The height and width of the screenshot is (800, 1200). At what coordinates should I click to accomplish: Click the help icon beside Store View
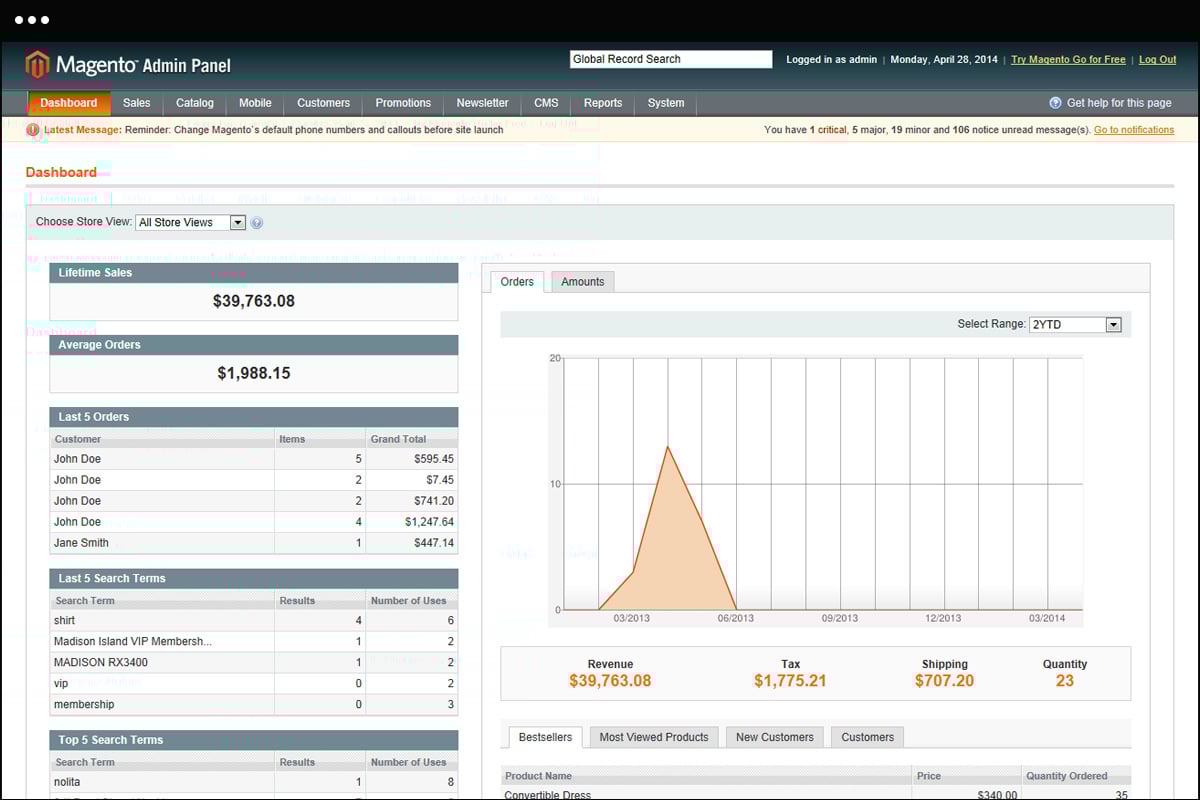pyautogui.click(x=257, y=223)
